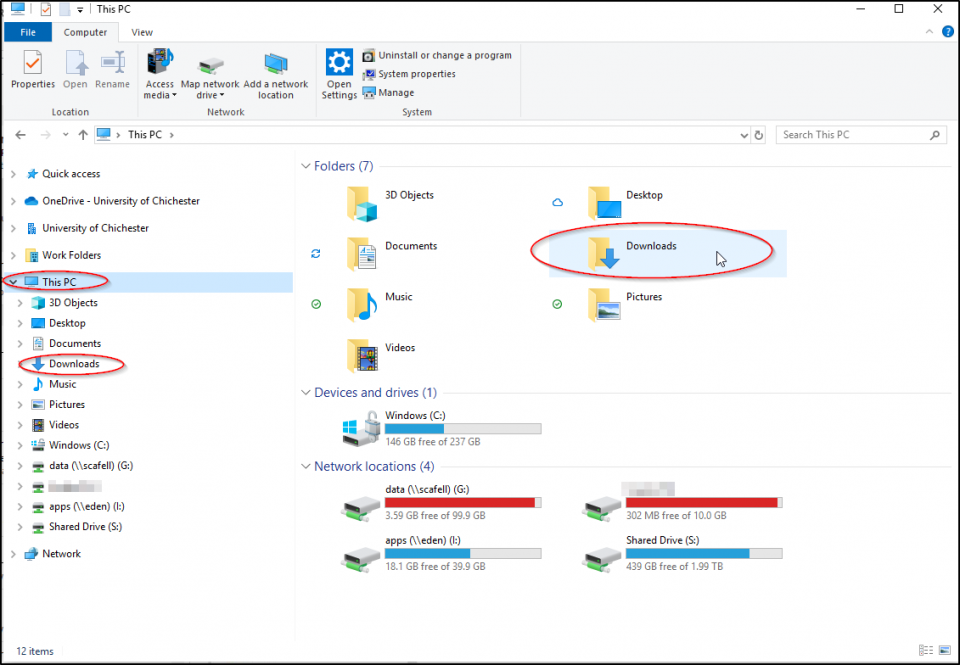
Task: Select University of Chichester in the sidebar
Action: pyautogui.click(x=95, y=228)
